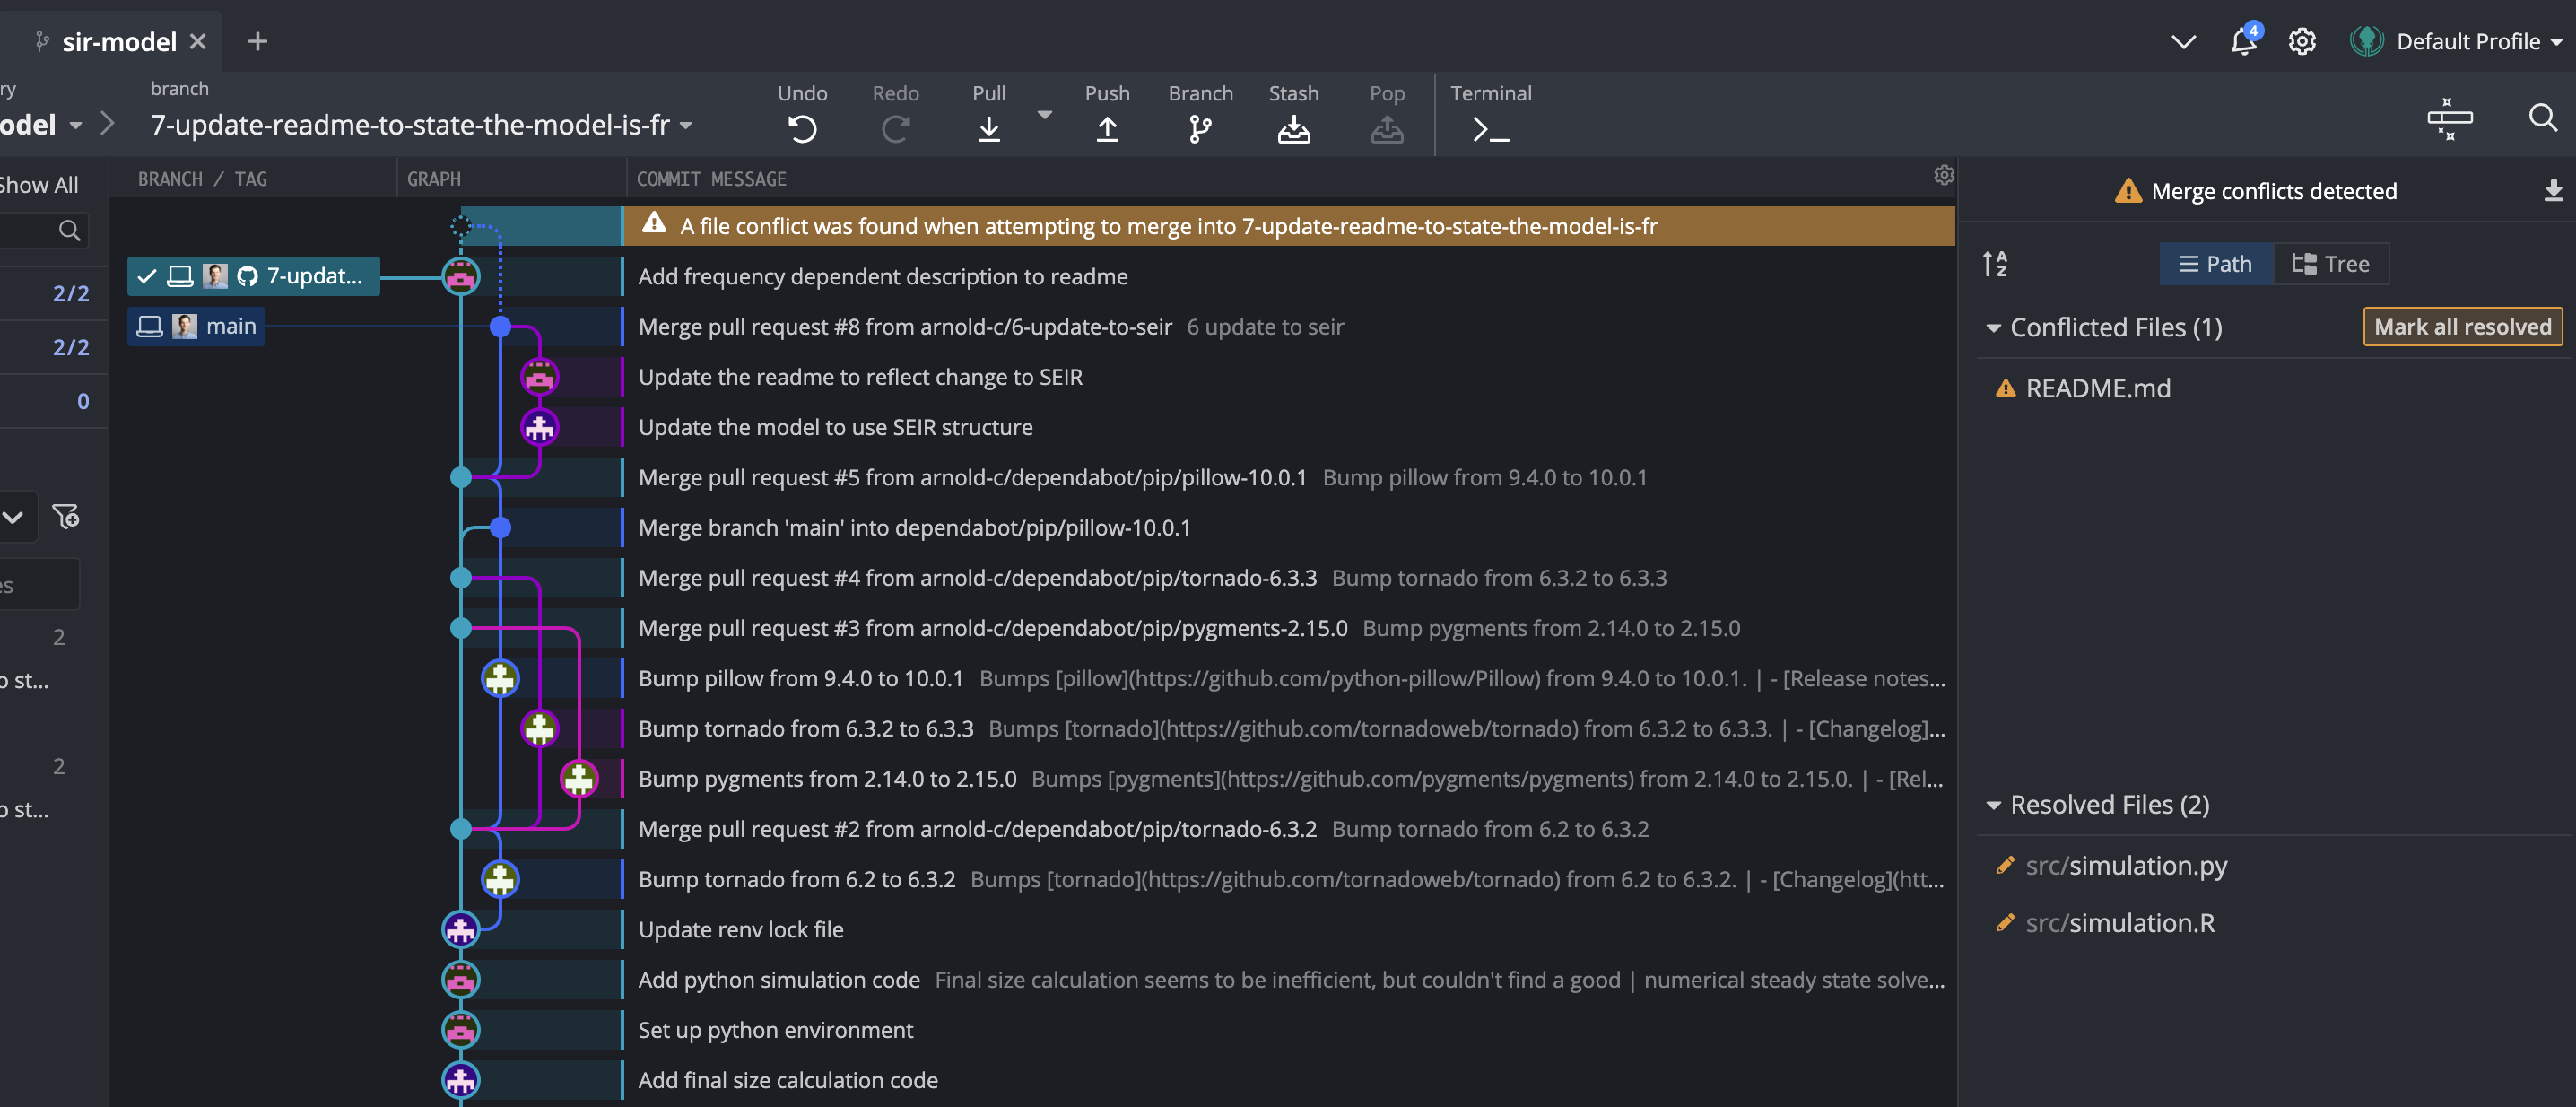This screenshot has width=2576, height=1107.
Task: Open the notifications bell
Action: click(x=2243, y=41)
